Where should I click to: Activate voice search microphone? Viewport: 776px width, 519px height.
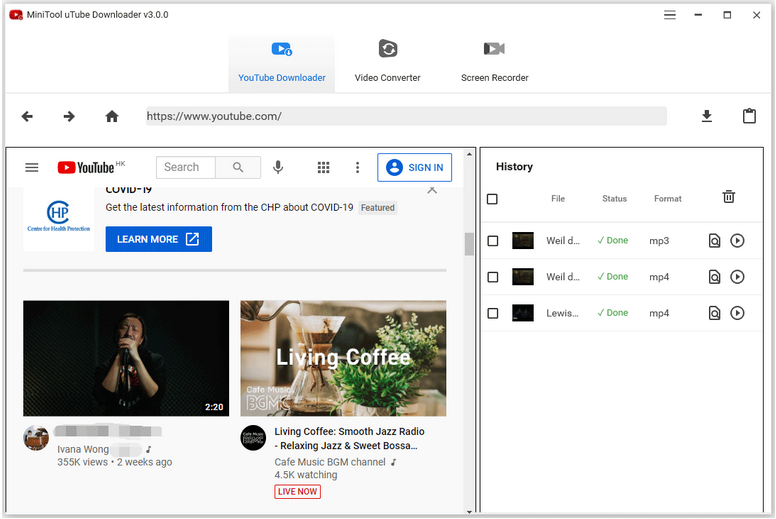point(278,167)
